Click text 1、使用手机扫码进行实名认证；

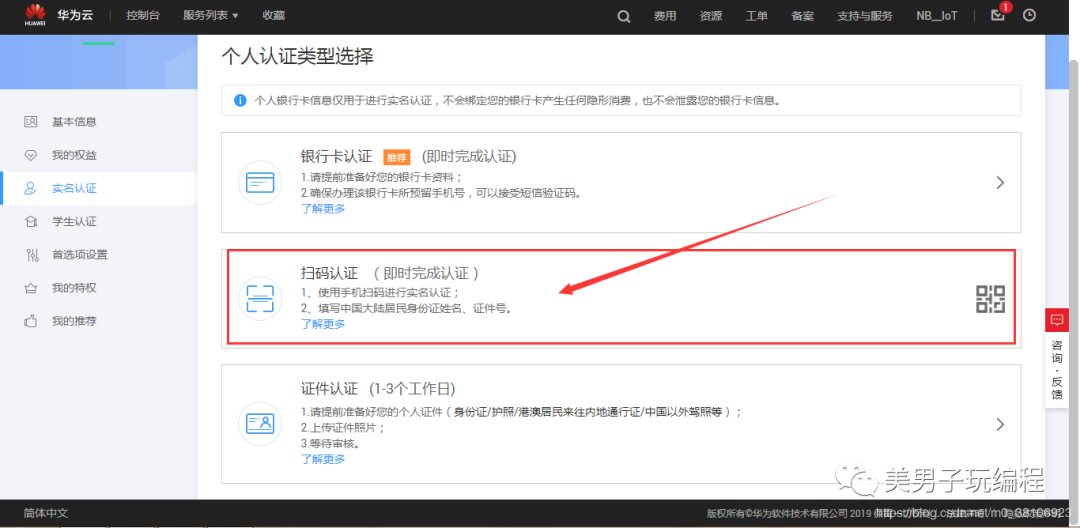pos(381,293)
